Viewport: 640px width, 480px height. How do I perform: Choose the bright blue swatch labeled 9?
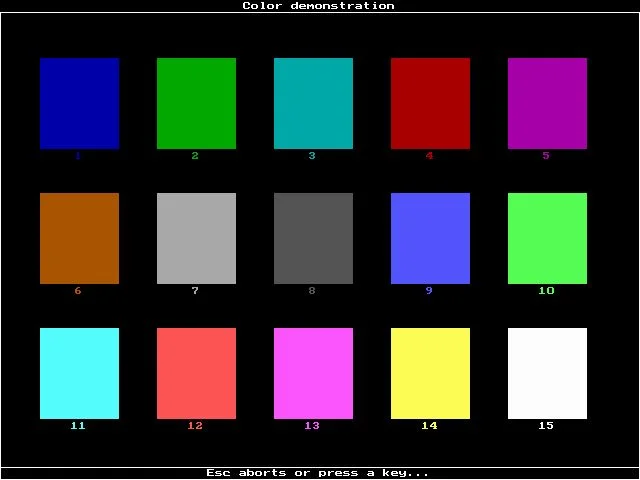[x=430, y=238]
